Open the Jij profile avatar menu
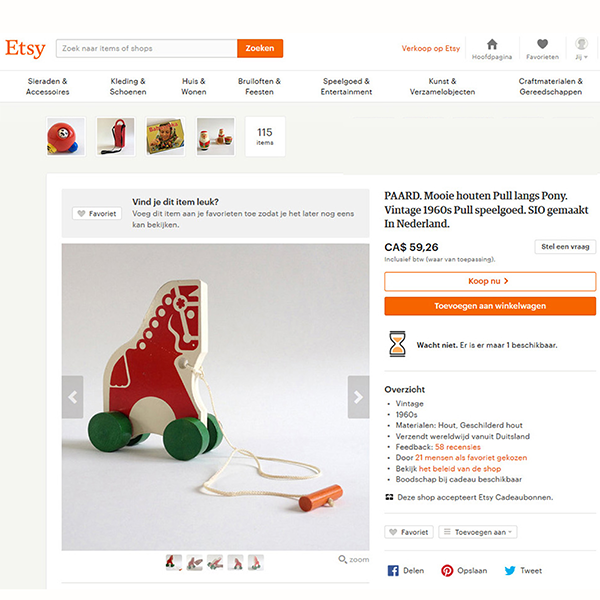This screenshot has height=600, width=600. 581,48
